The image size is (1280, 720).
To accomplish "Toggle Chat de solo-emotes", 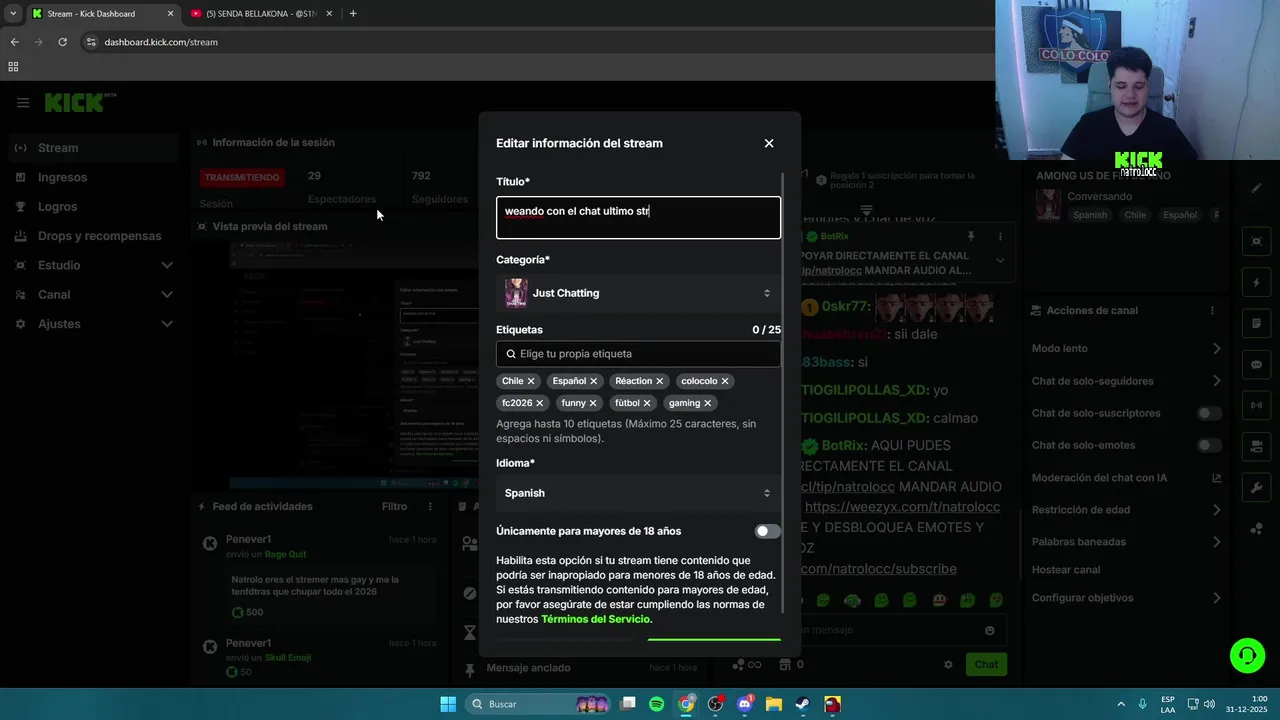I will (x=1209, y=445).
